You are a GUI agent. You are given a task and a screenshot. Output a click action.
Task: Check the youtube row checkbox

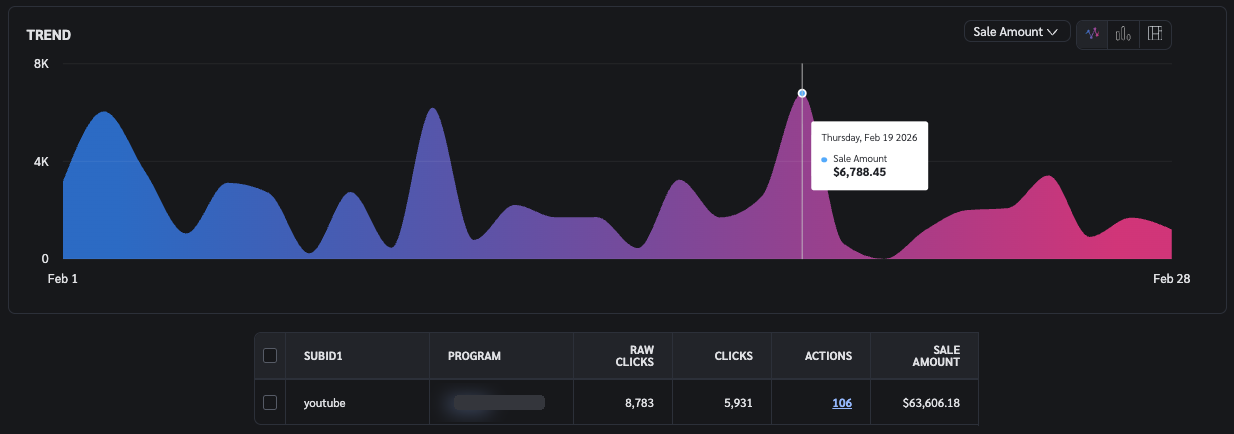click(269, 402)
